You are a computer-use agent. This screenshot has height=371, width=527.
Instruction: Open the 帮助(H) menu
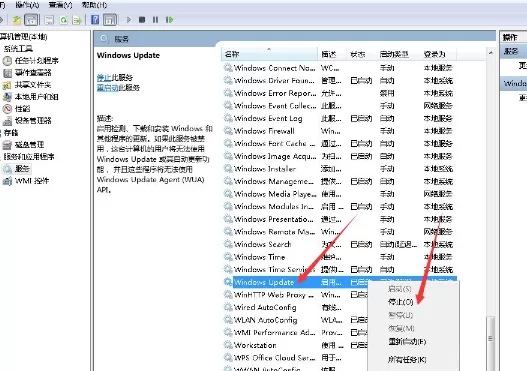pyautogui.click(x=94, y=5)
